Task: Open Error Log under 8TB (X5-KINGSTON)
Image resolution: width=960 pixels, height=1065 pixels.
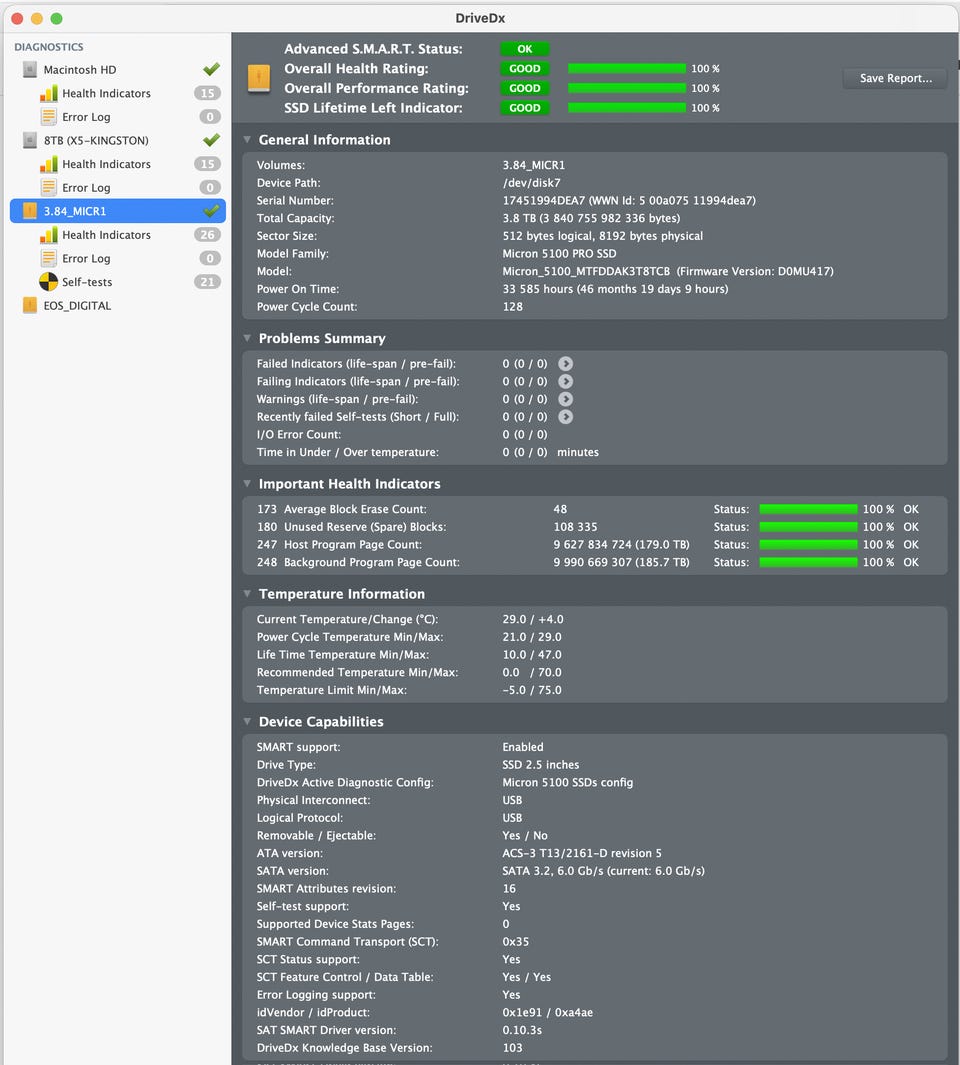Action: point(86,187)
